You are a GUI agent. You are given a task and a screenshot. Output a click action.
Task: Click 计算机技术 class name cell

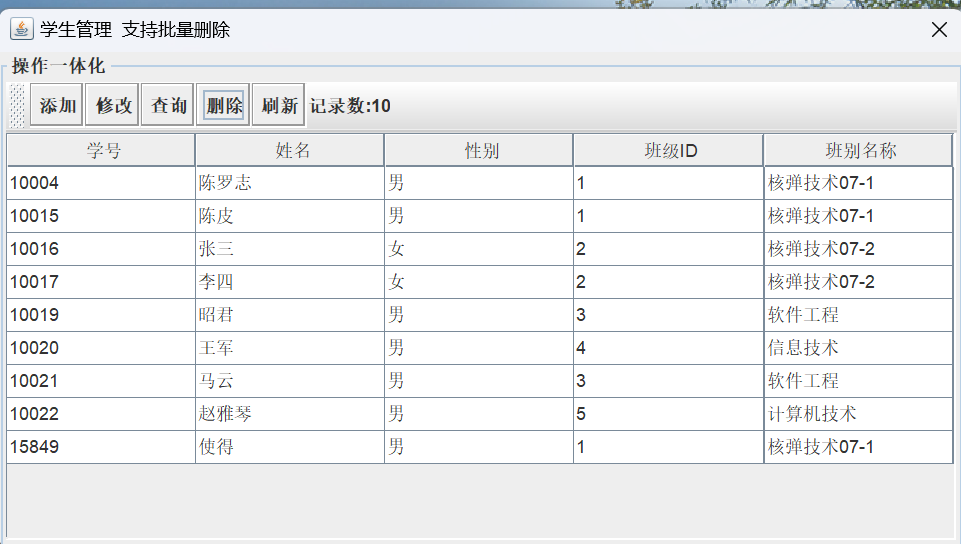point(859,415)
